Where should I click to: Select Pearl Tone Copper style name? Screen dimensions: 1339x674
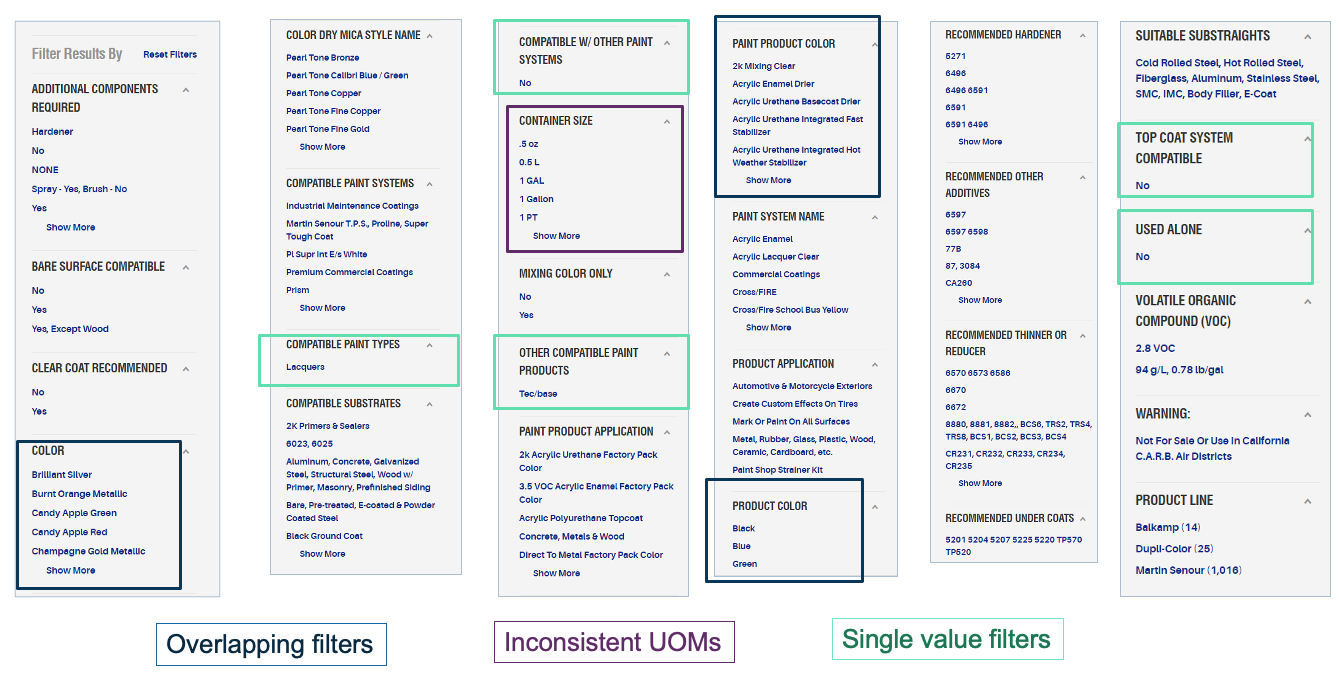(x=322, y=93)
